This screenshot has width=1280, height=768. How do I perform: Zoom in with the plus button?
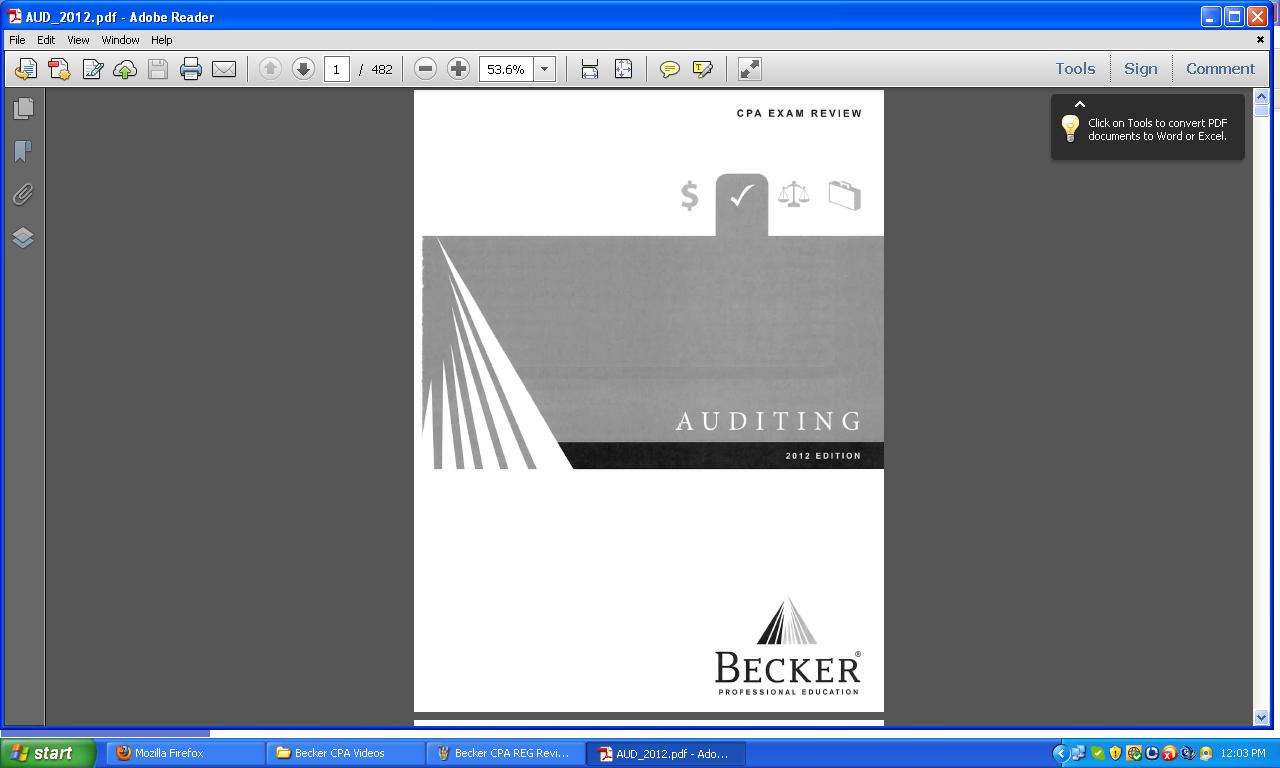pyautogui.click(x=458, y=69)
